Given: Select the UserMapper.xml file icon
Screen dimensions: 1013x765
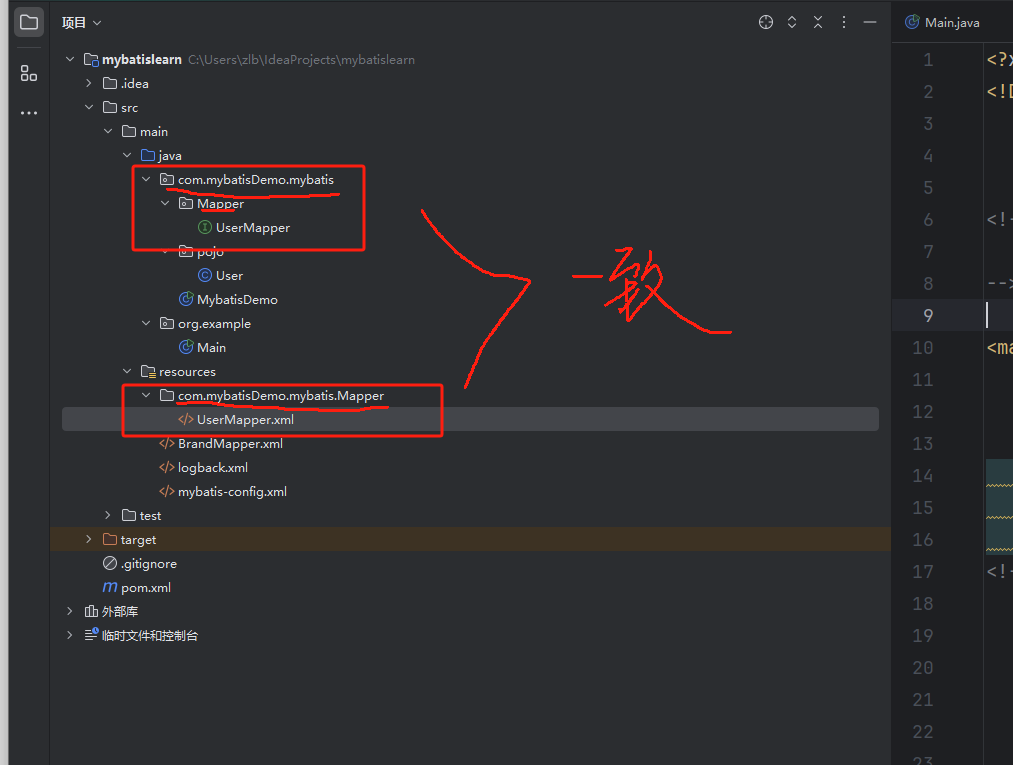Looking at the screenshot, I should [x=186, y=419].
